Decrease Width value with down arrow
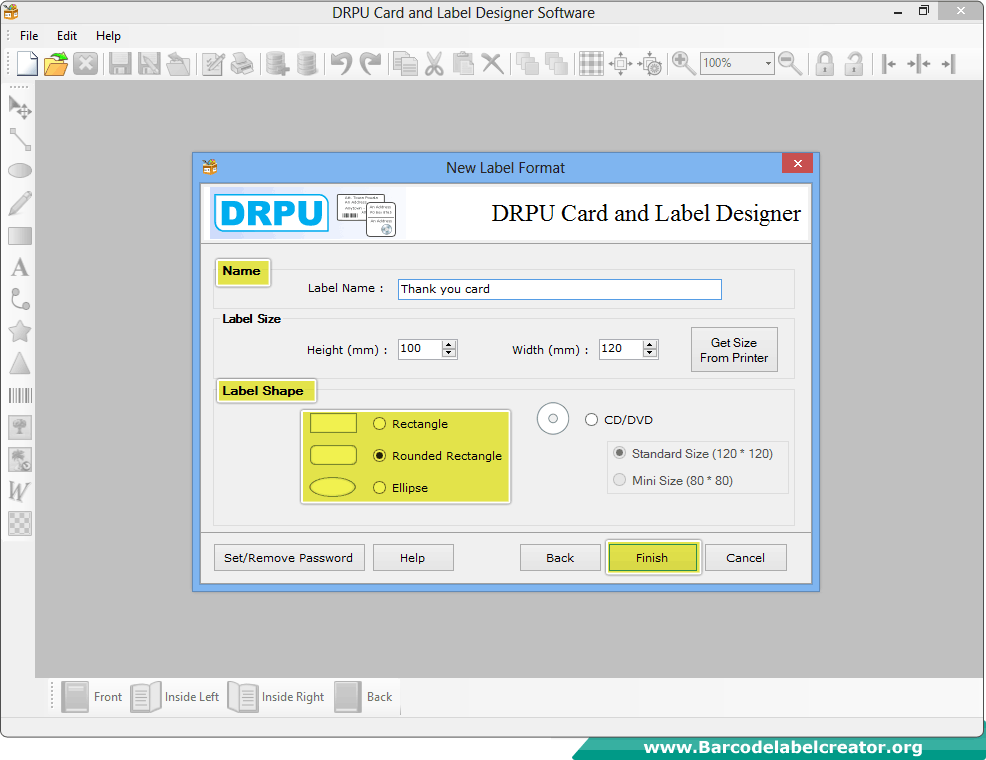The image size is (986, 760). click(x=650, y=353)
